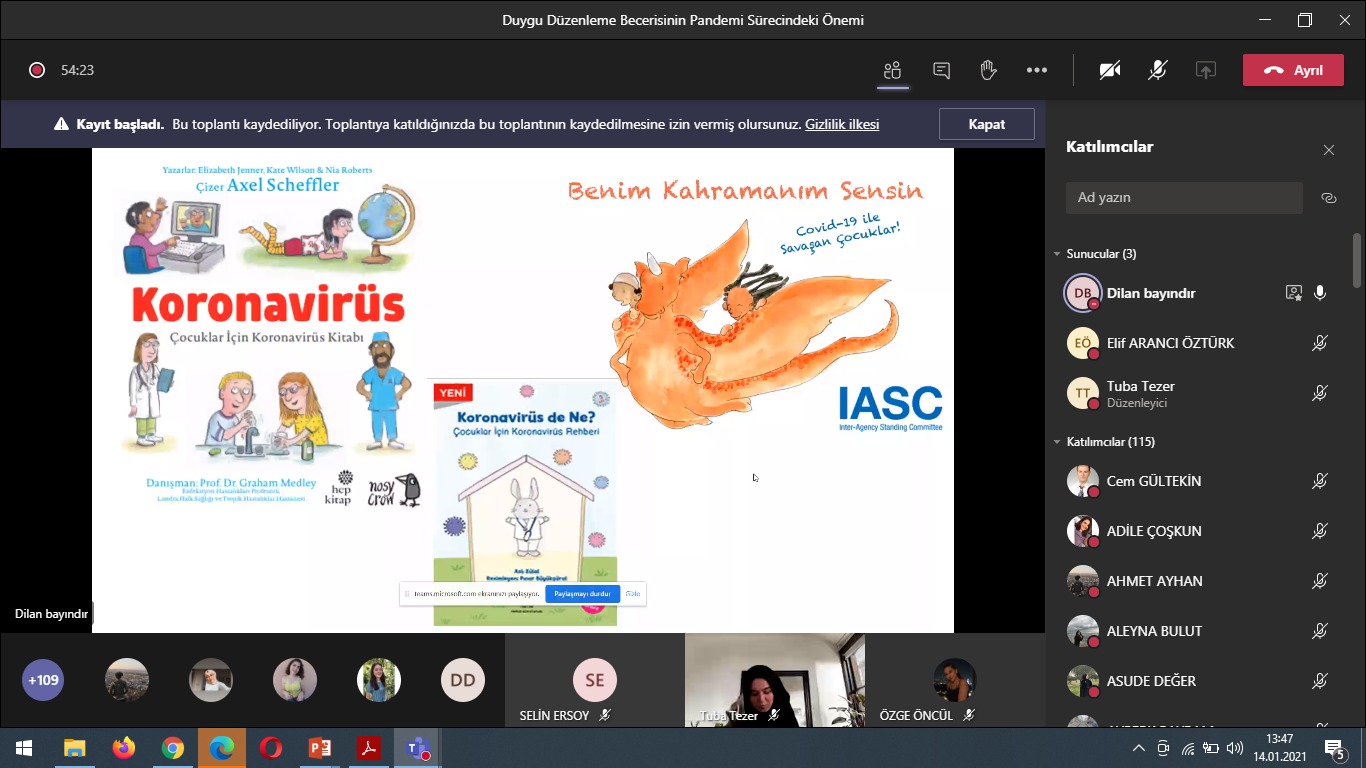Show the +109 overflow participants
Viewport: 1366px width, 768px height.
coord(43,680)
